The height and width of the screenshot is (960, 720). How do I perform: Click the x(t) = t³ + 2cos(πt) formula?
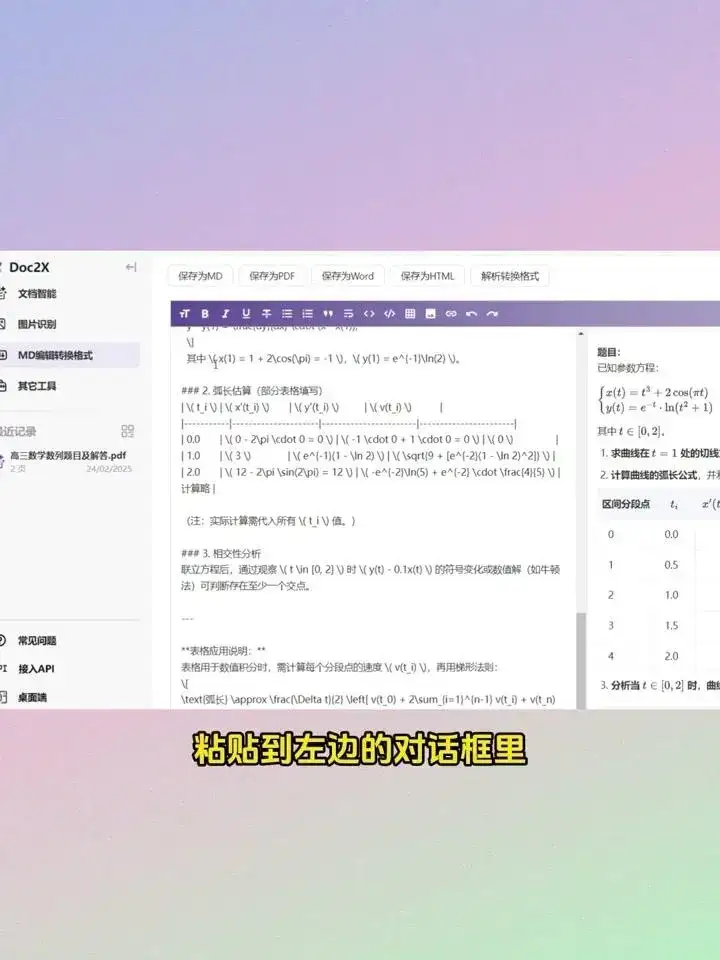point(656,392)
